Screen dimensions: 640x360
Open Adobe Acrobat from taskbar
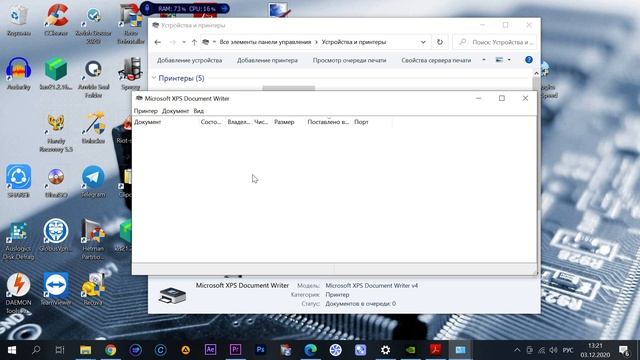tap(436, 350)
